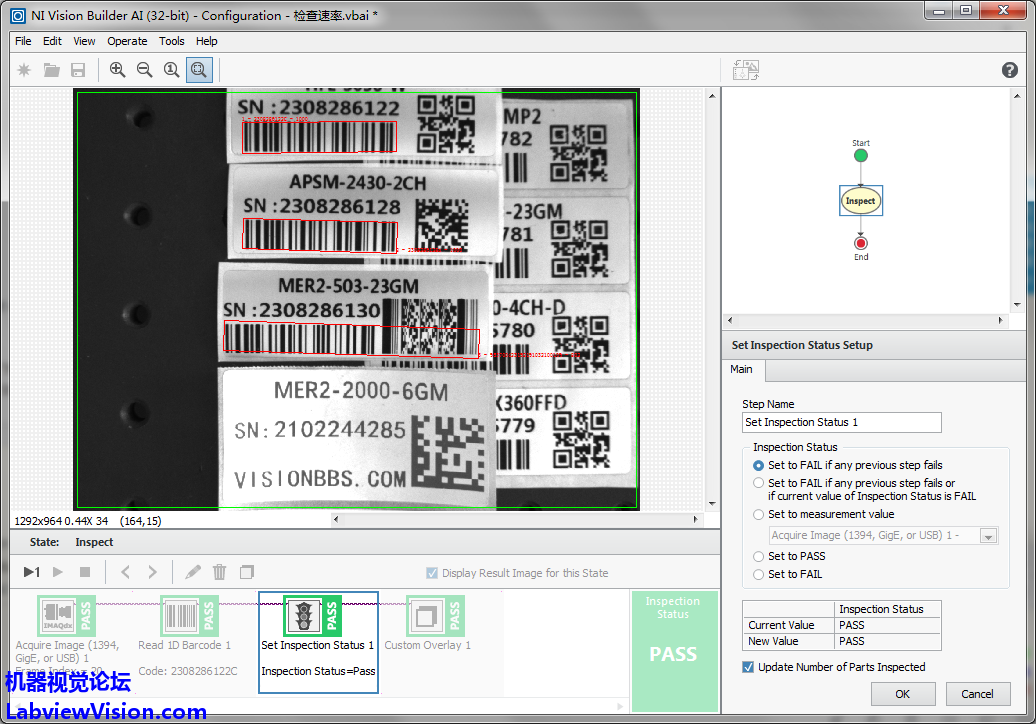The image size is (1036, 724).
Task: Click the image view scroll down arrow
Action: coord(712,503)
